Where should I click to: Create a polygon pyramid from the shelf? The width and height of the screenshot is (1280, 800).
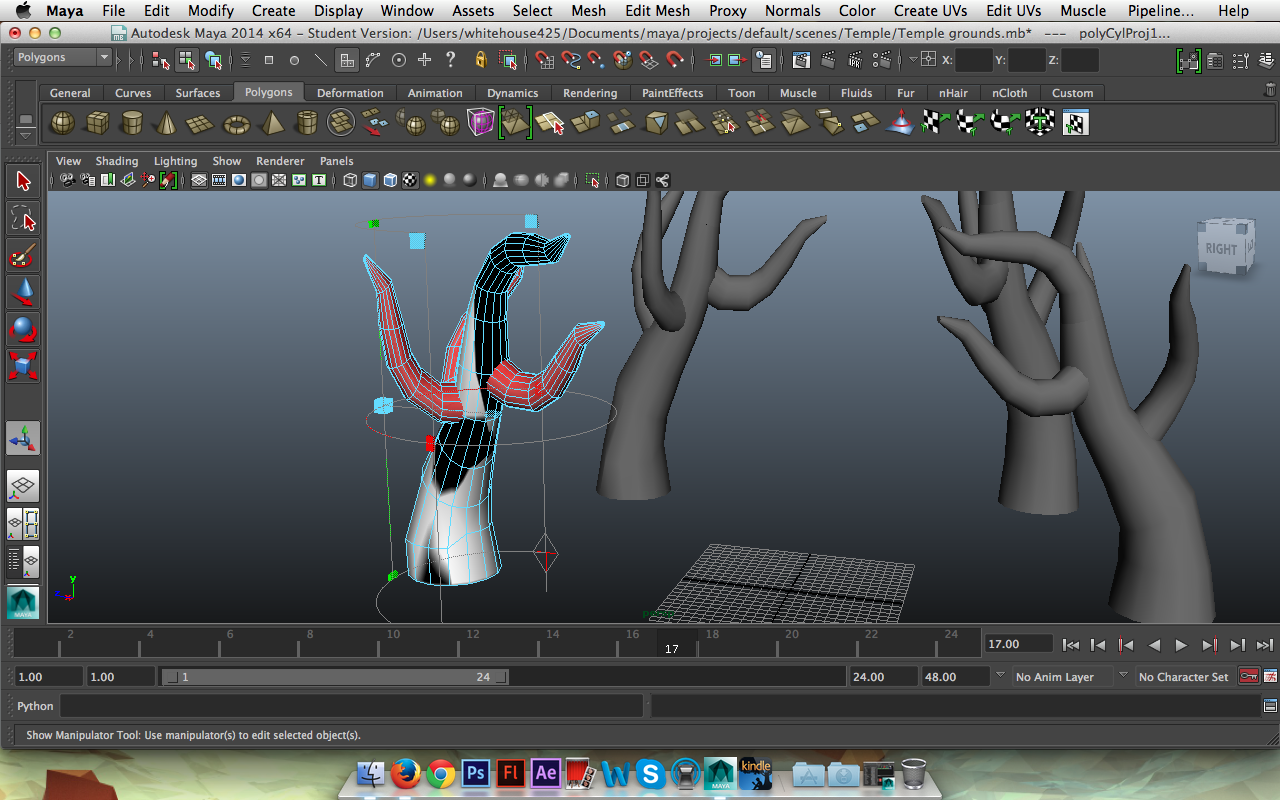(271, 123)
